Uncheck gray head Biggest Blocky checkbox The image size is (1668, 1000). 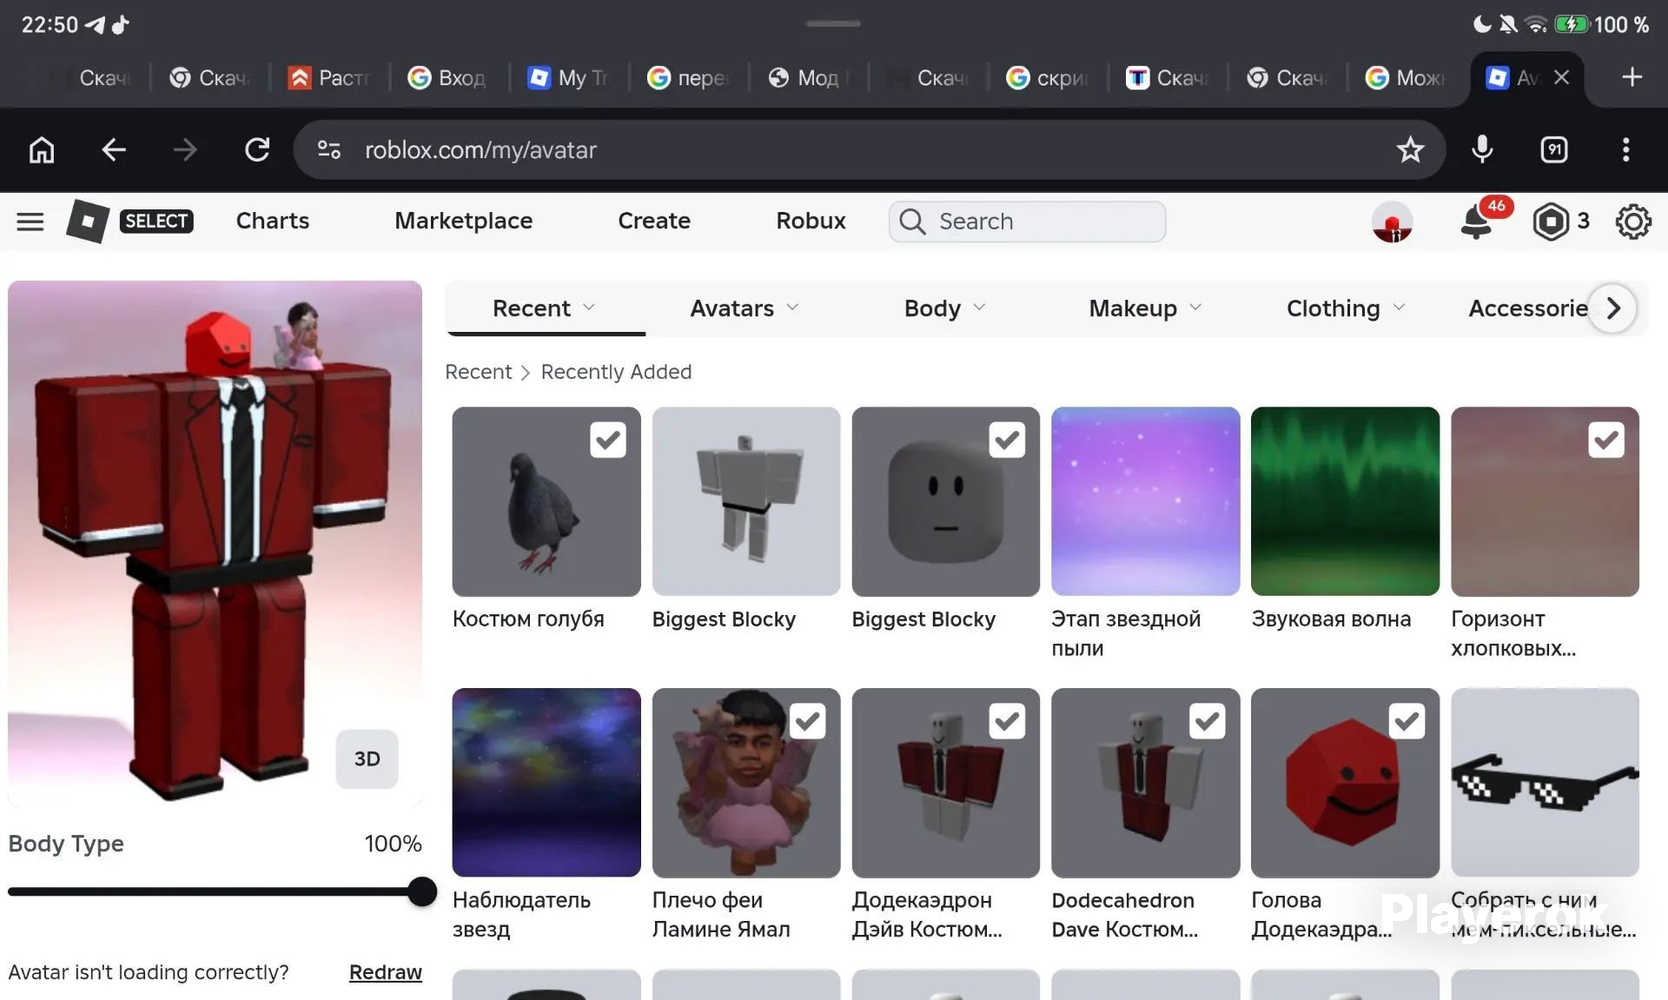[x=1007, y=440]
